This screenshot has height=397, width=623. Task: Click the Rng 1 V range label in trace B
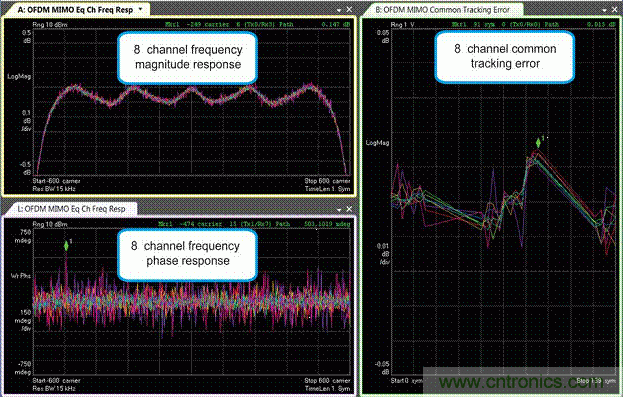pos(402,25)
